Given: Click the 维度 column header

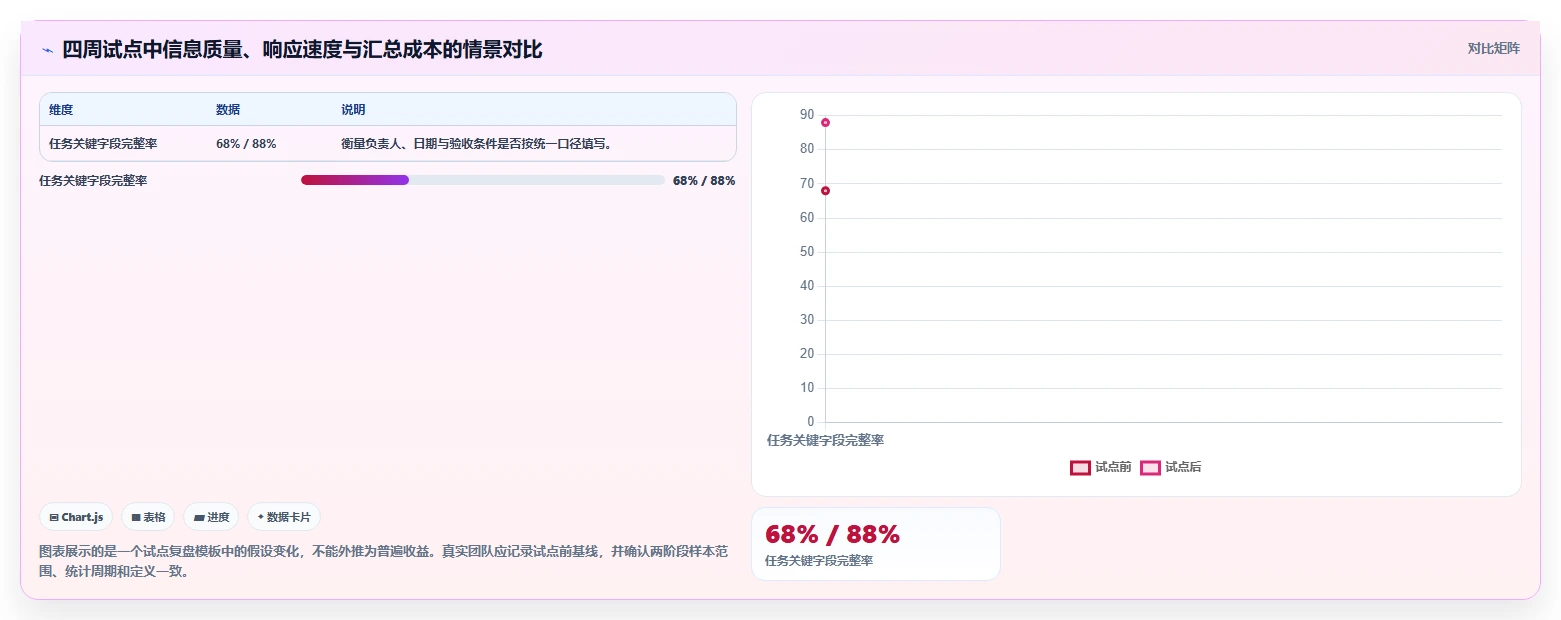Looking at the screenshot, I should tap(61, 110).
